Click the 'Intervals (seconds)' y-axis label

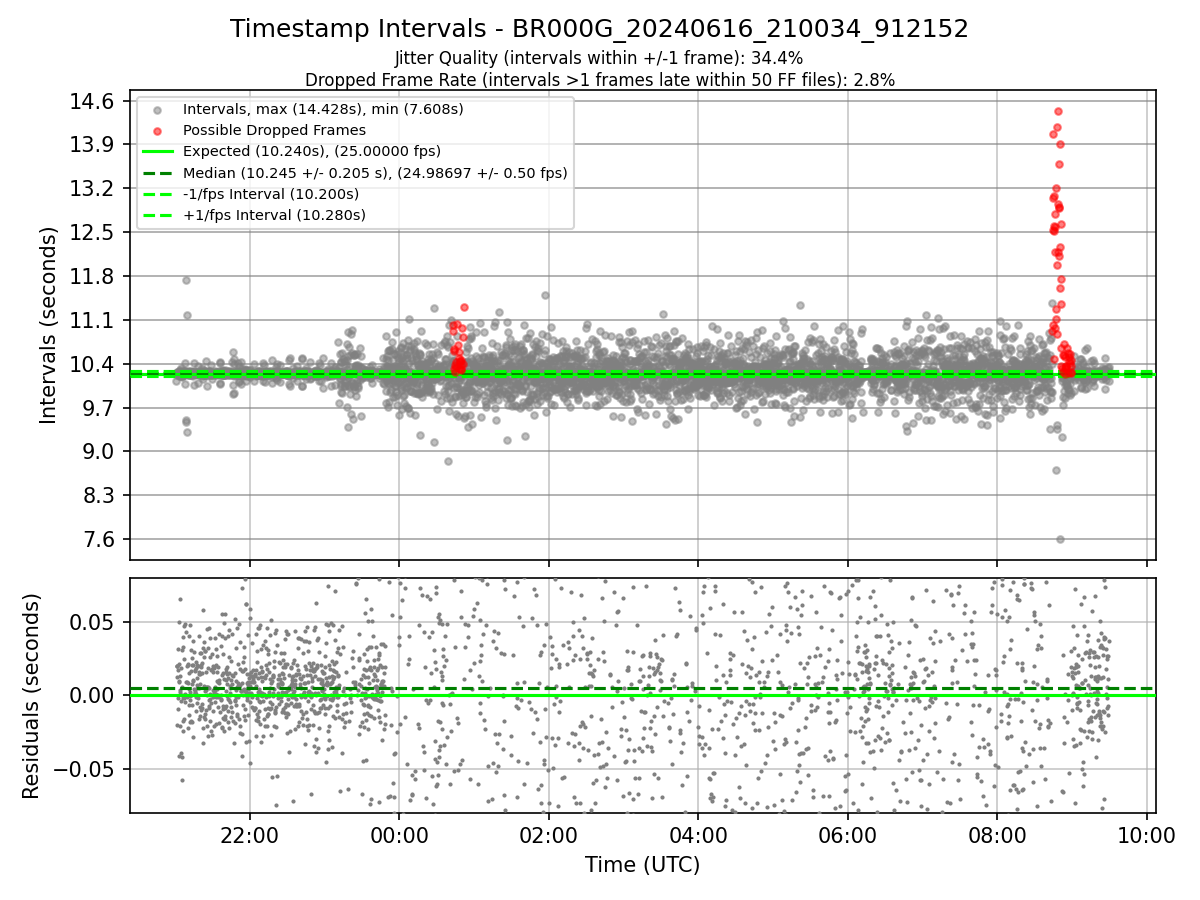click(x=49, y=324)
